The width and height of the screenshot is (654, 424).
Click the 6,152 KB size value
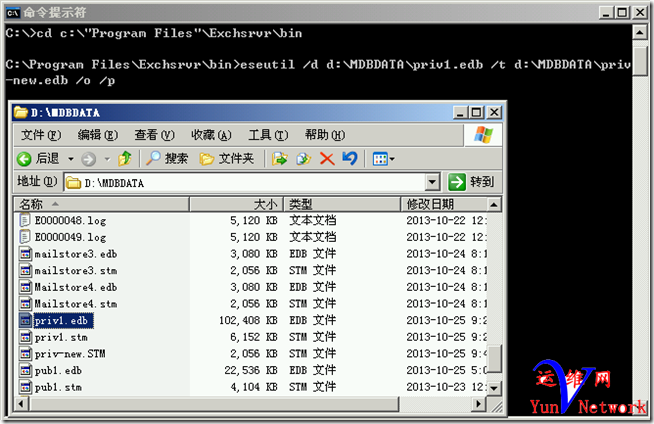pos(254,337)
